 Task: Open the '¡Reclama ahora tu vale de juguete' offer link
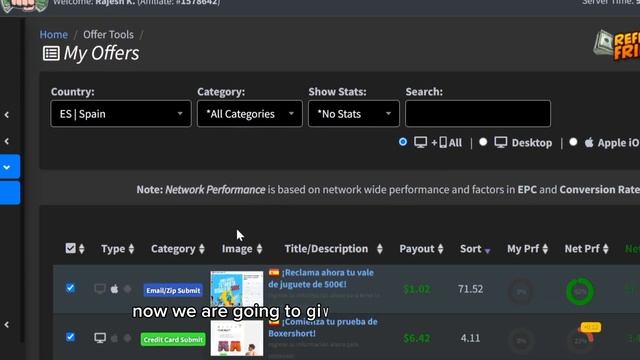321,278
